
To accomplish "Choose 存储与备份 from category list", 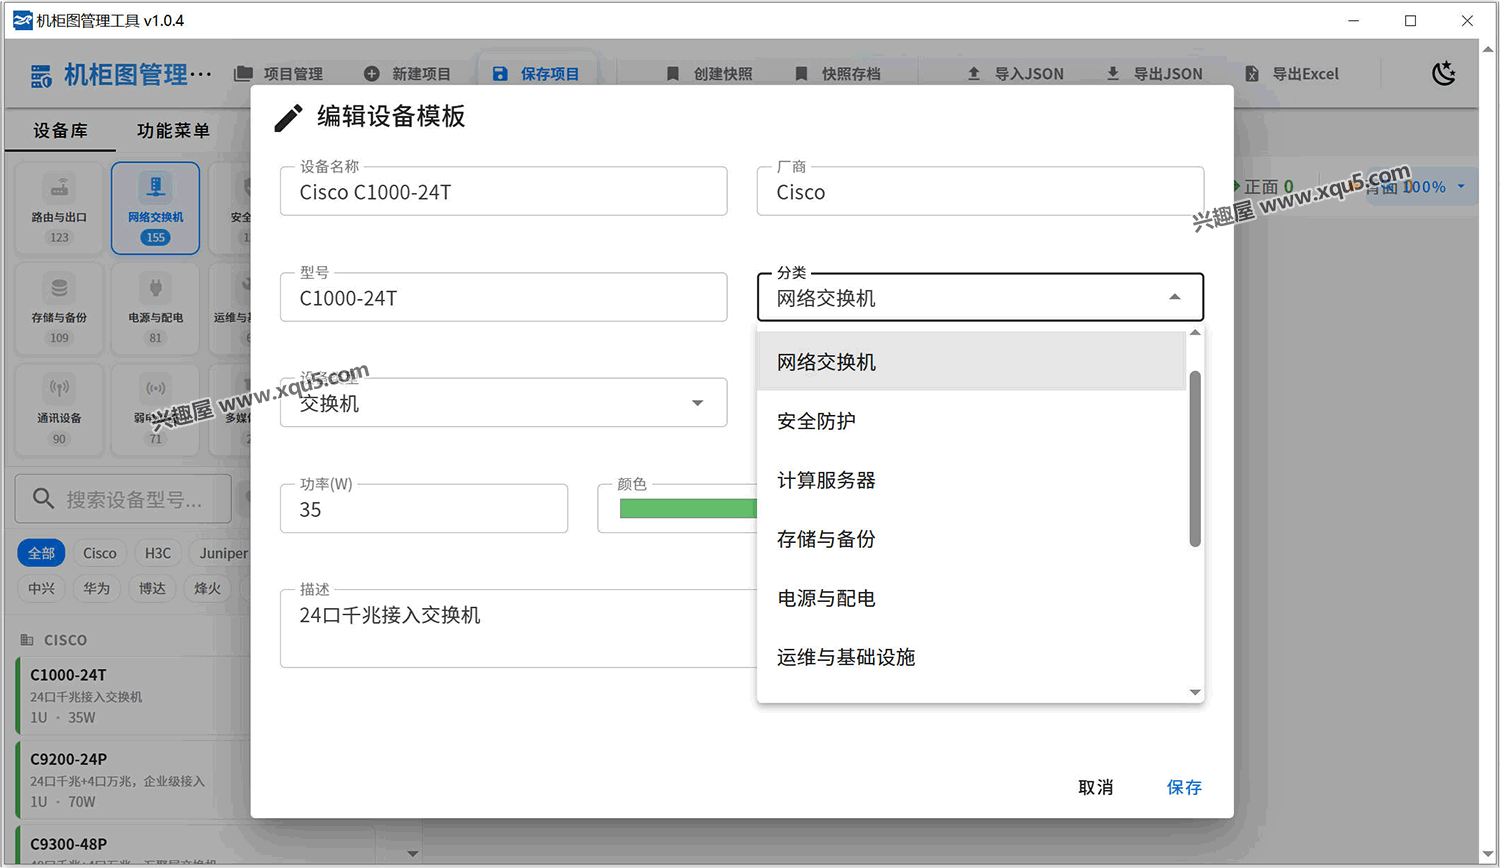I will [971, 539].
